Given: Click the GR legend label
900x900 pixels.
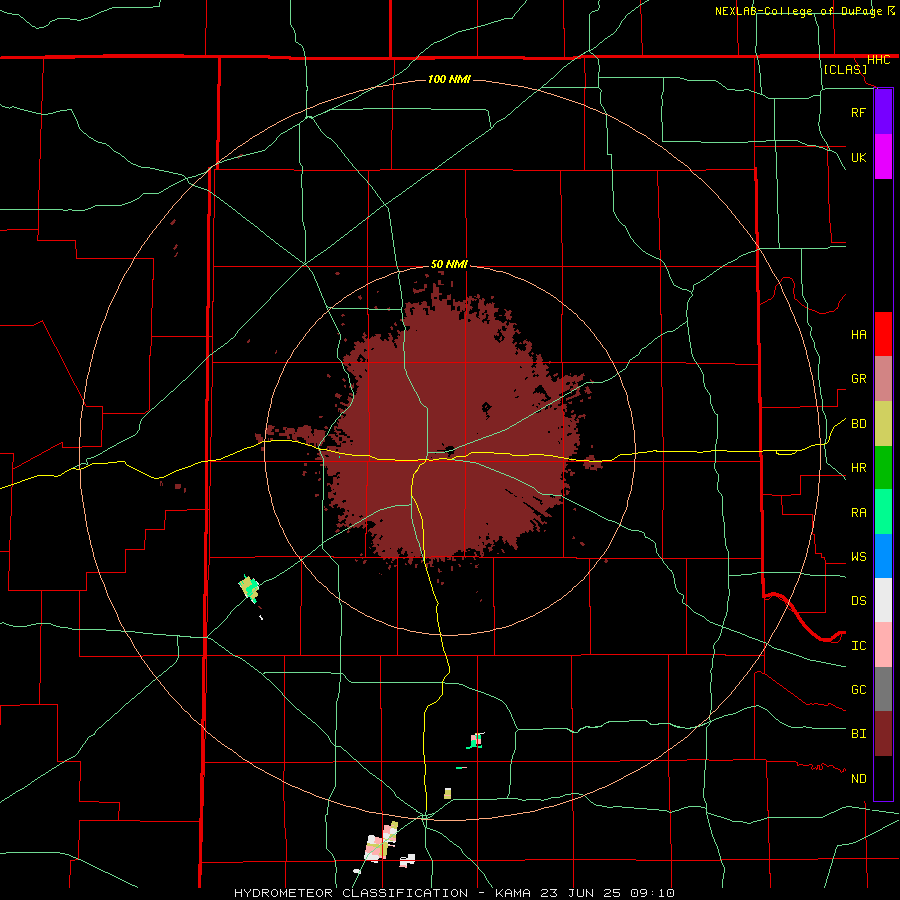Looking at the screenshot, I should (858, 379).
